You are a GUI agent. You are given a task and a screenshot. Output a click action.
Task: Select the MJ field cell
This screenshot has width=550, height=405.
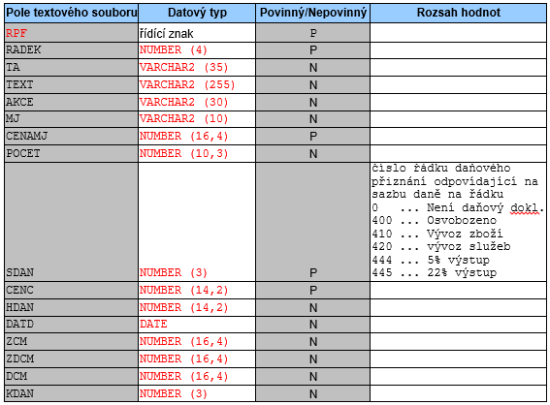pyautogui.click(x=72, y=119)
